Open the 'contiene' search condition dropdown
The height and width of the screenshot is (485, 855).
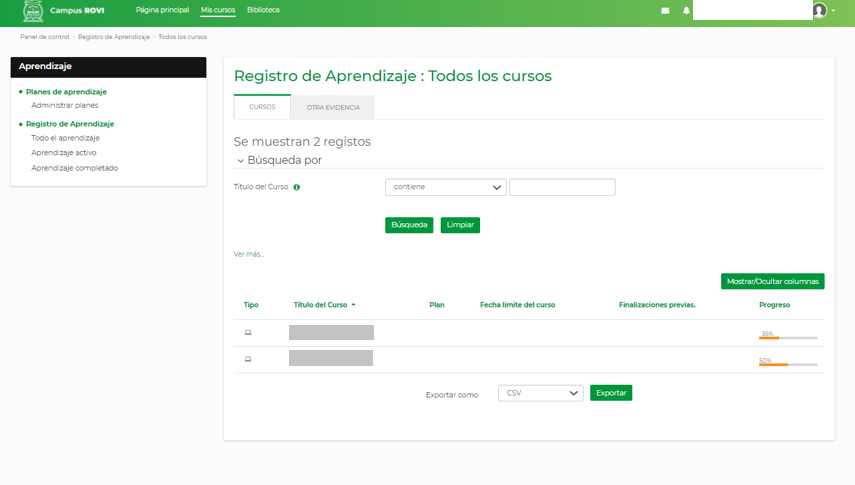(446, 187)
